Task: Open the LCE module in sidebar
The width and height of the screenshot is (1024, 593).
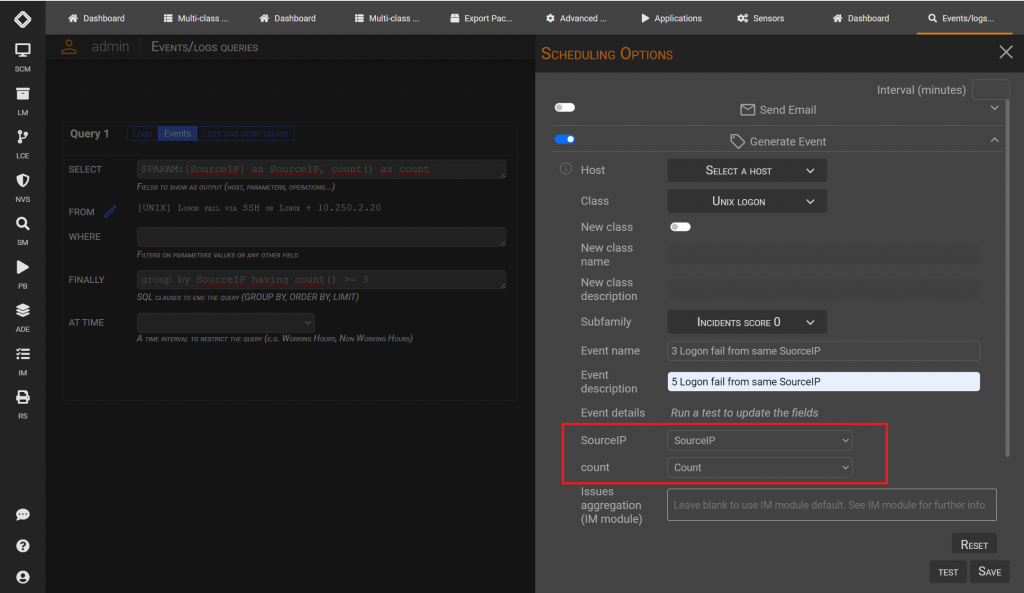Action: [22, 144]
